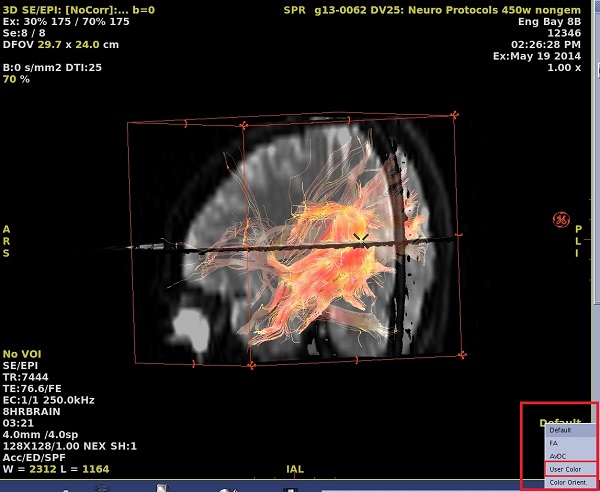Click the orange GE logo
600x492 pixels.
click(561, 219)
